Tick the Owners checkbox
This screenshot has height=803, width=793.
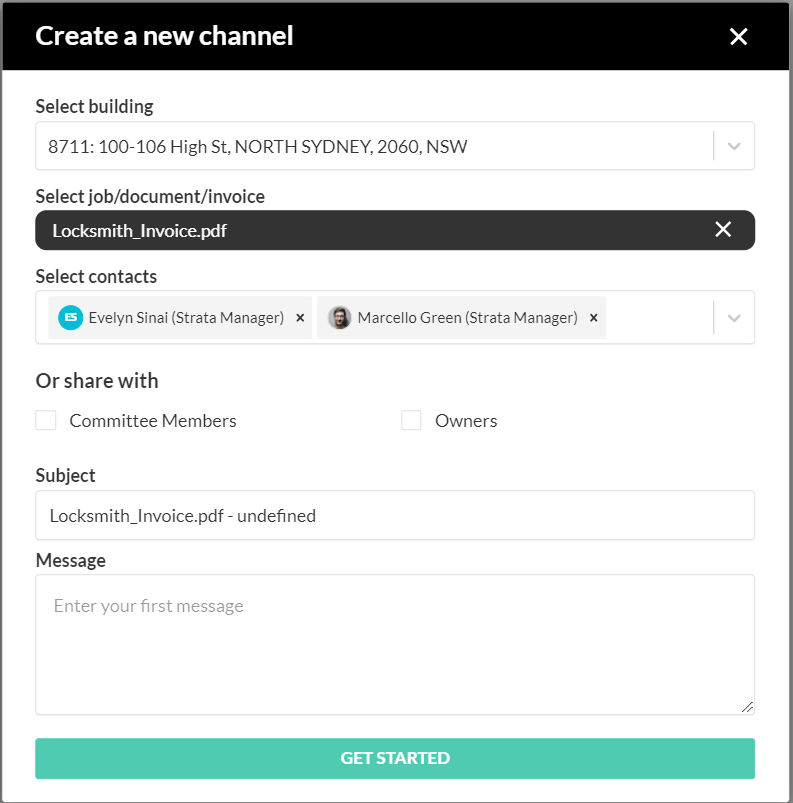coord(411,421)
